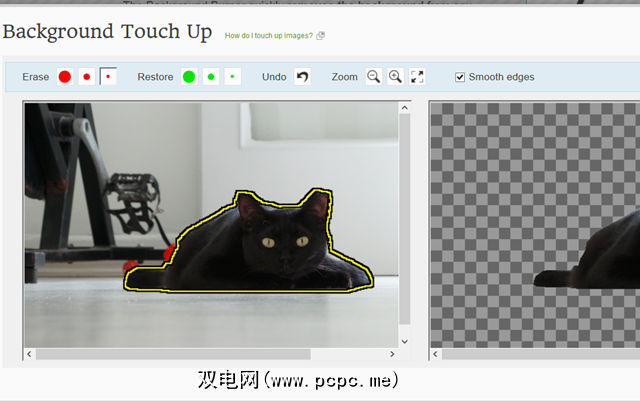Zoom out of the image

pos(374,77)
